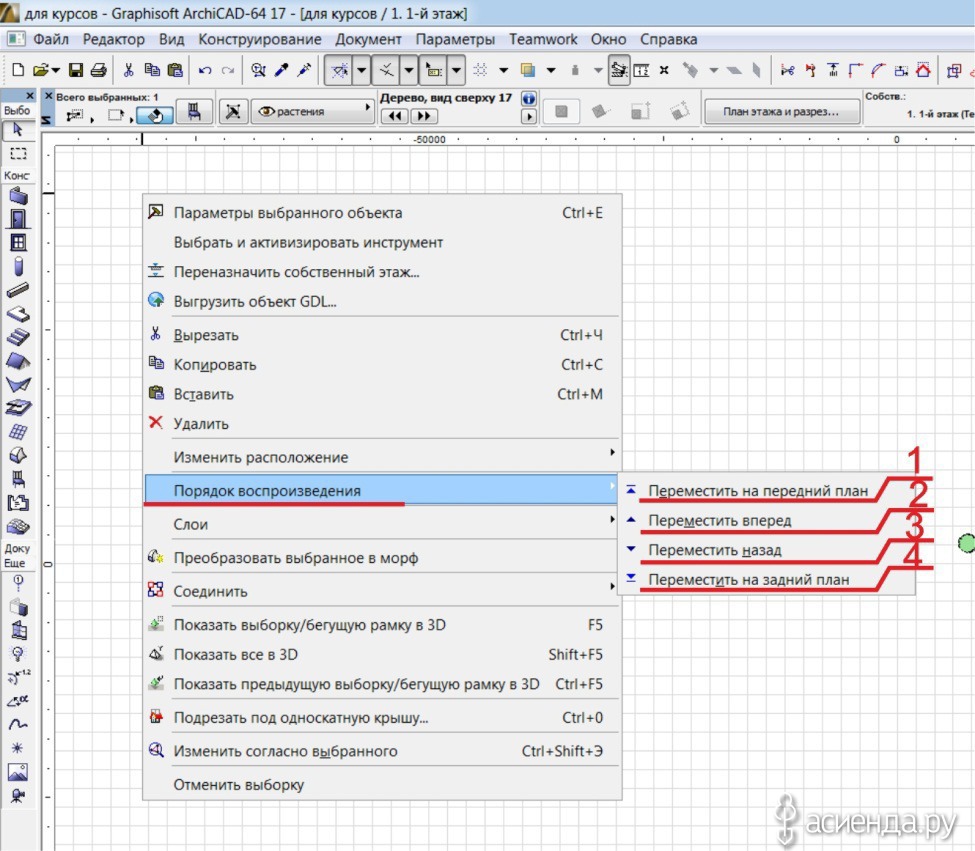Open the grid snap dropdown arrow
The height and width of the screenshot is (851, 975).
point(504,70)
